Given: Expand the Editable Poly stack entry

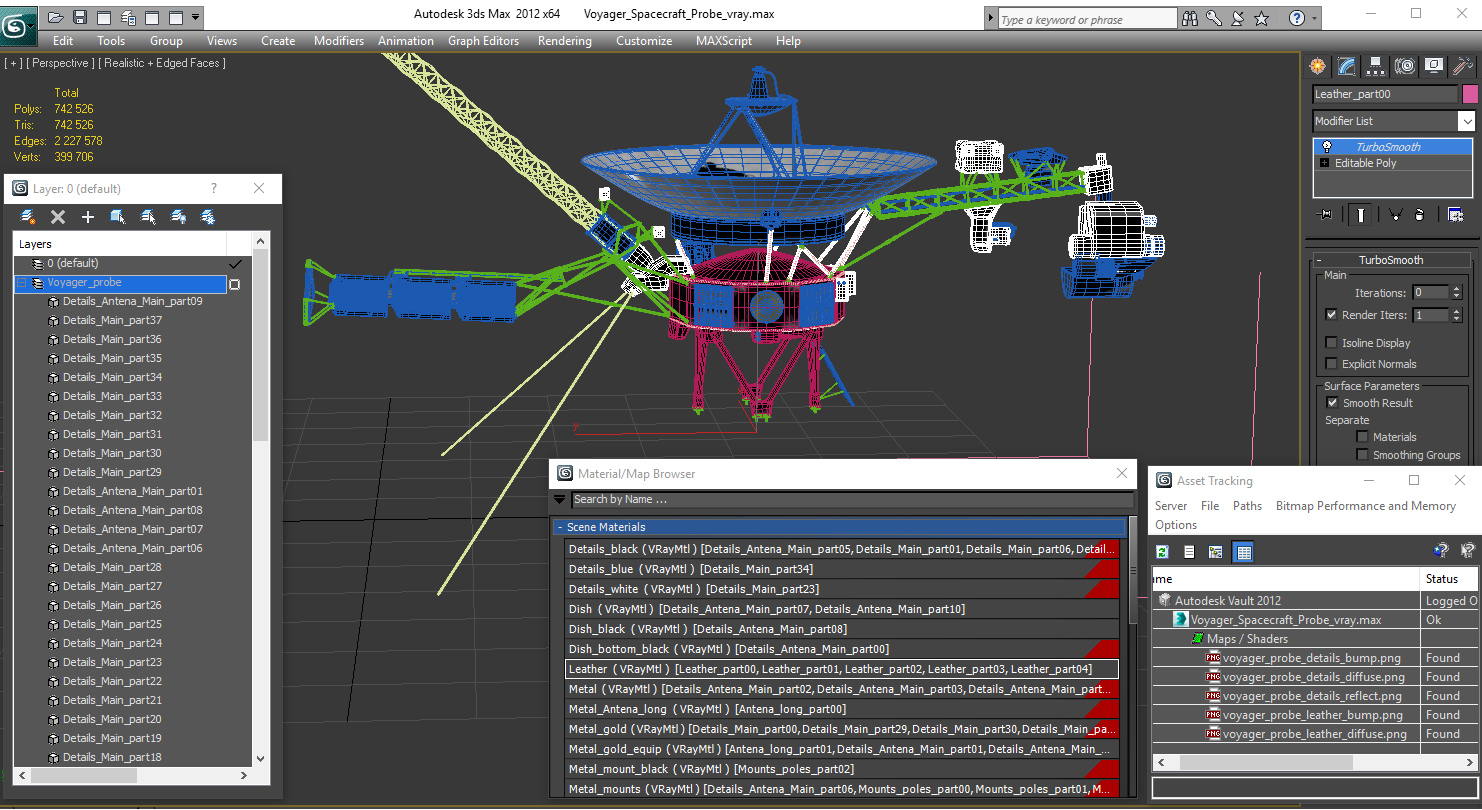Looking at the screenshot, I should pos(1325,163).
